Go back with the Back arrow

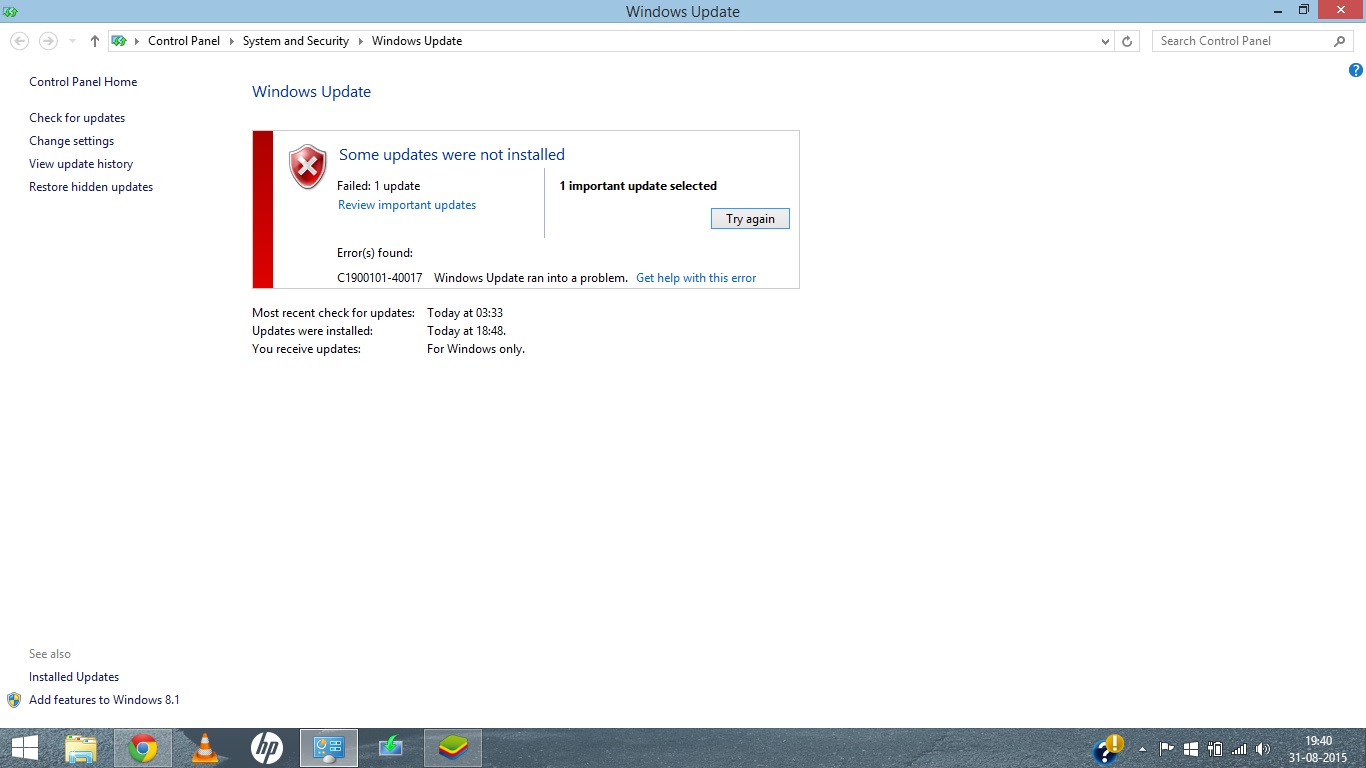19,41
